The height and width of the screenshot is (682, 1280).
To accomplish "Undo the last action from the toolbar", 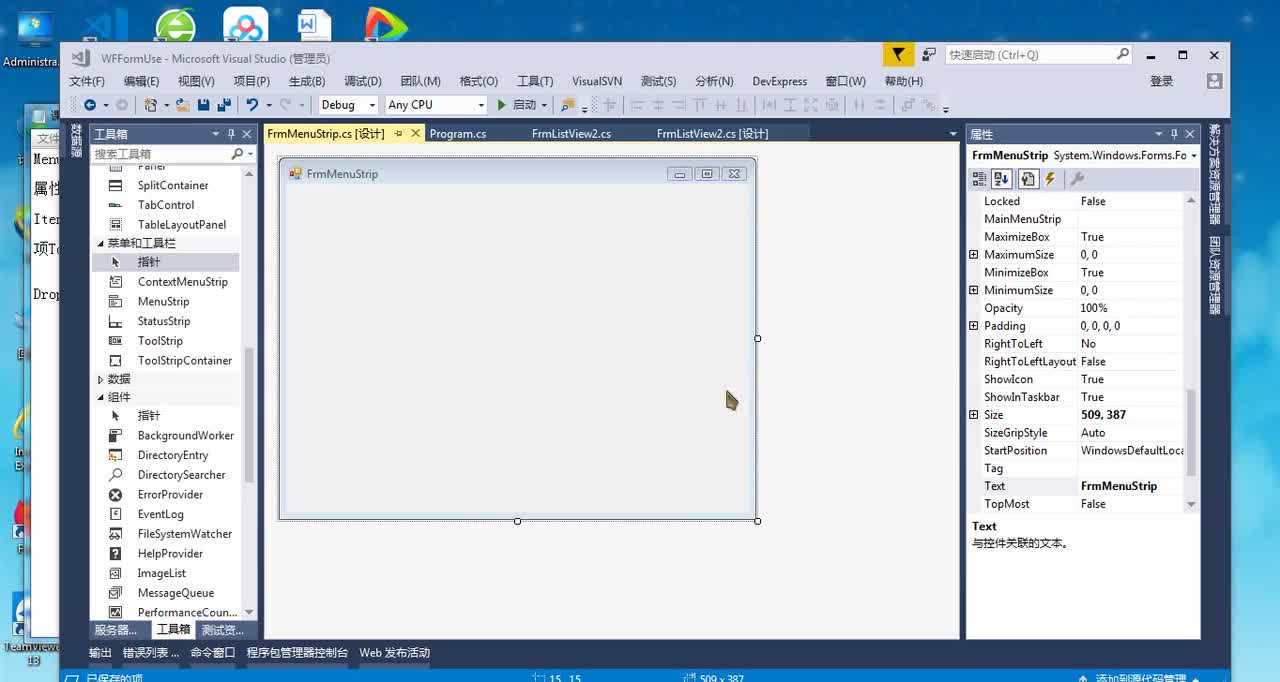I will click(252, 105).
